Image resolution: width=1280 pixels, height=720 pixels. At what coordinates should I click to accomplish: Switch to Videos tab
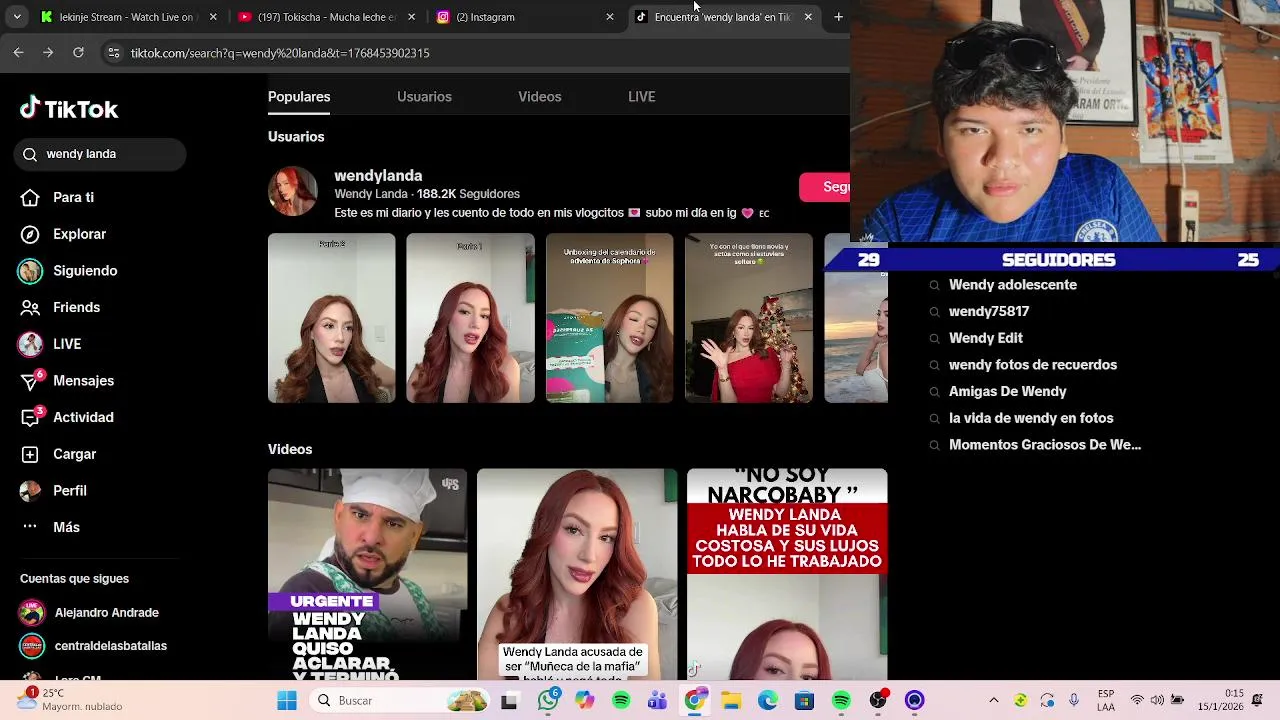tap(540, 97)
